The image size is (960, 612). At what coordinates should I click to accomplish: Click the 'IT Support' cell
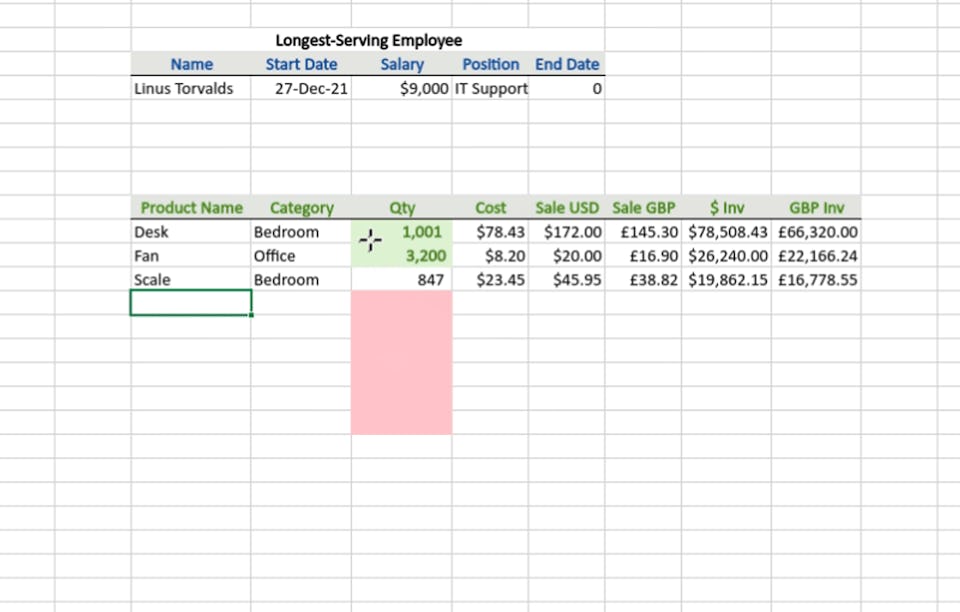490,89
